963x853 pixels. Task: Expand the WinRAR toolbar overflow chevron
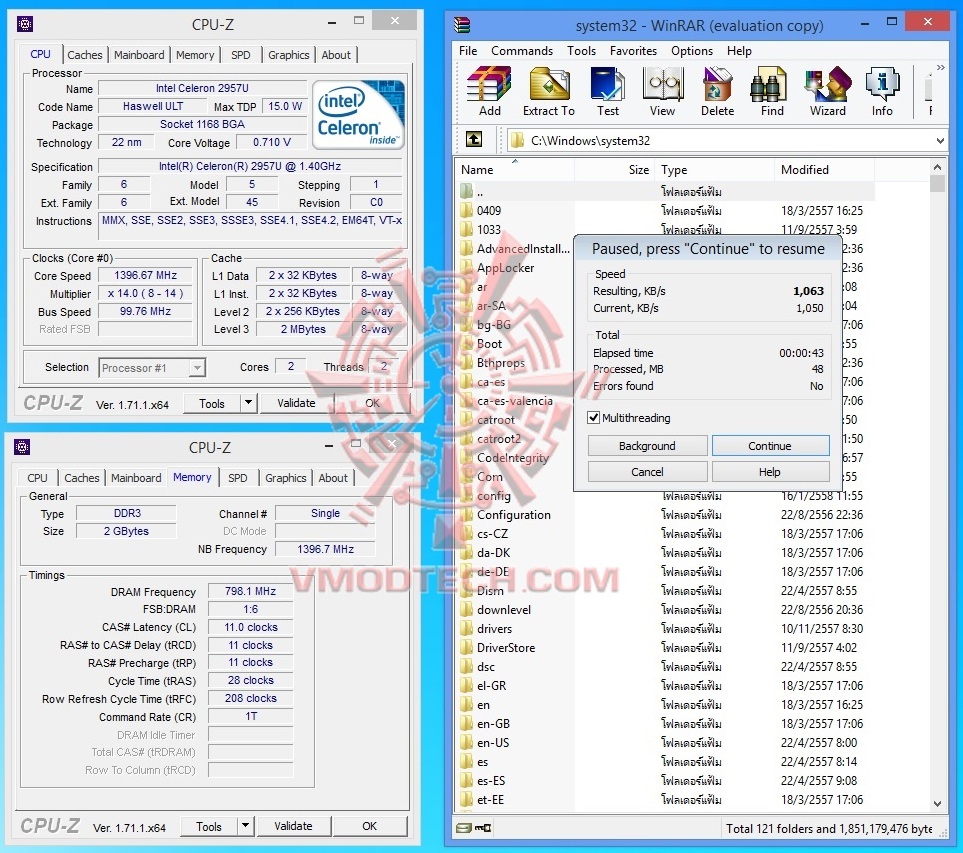(x=940, y=67)
